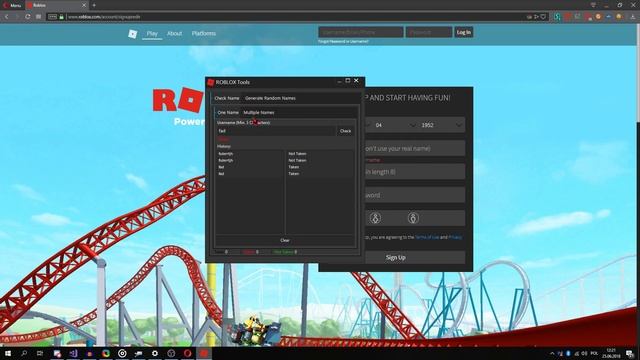Click the VPN badge in address bar
Viewport: 640px width, 360px height.
point(52,17)
